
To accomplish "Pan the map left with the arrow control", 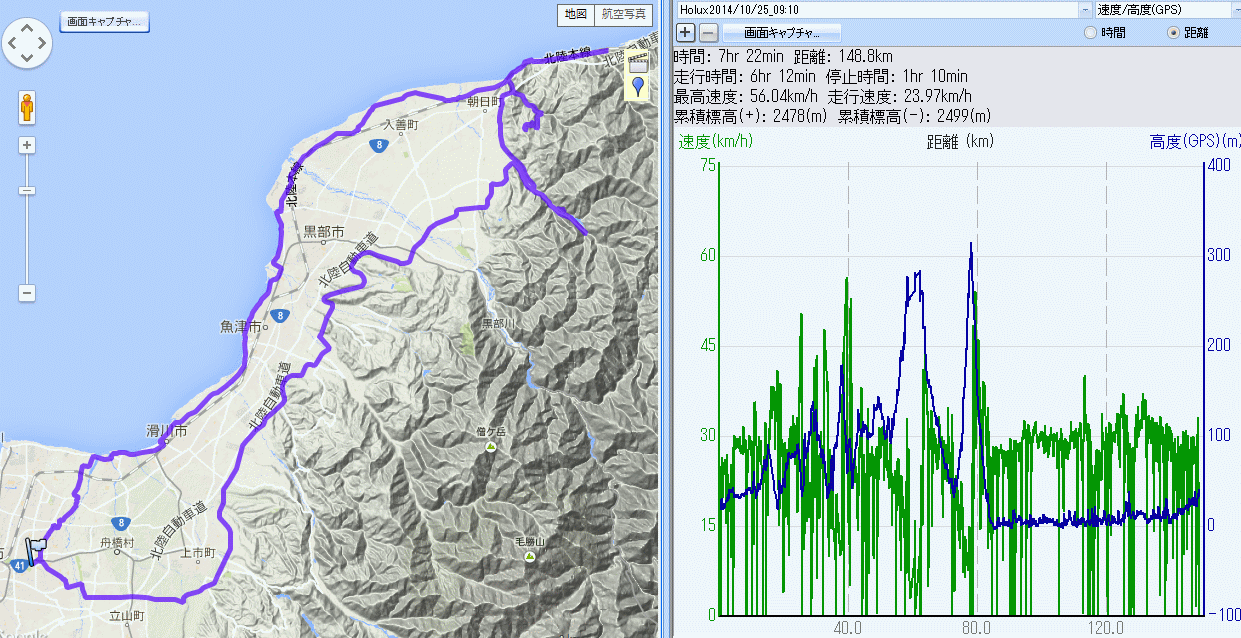I will (x=13, y=42).
